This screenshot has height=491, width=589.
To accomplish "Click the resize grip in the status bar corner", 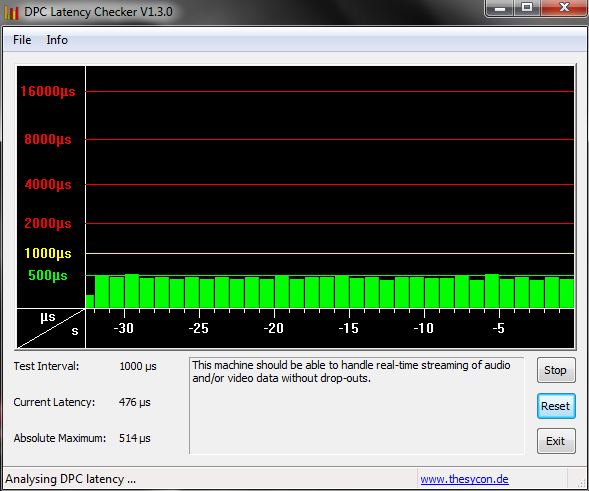I will tap(581, 483).
